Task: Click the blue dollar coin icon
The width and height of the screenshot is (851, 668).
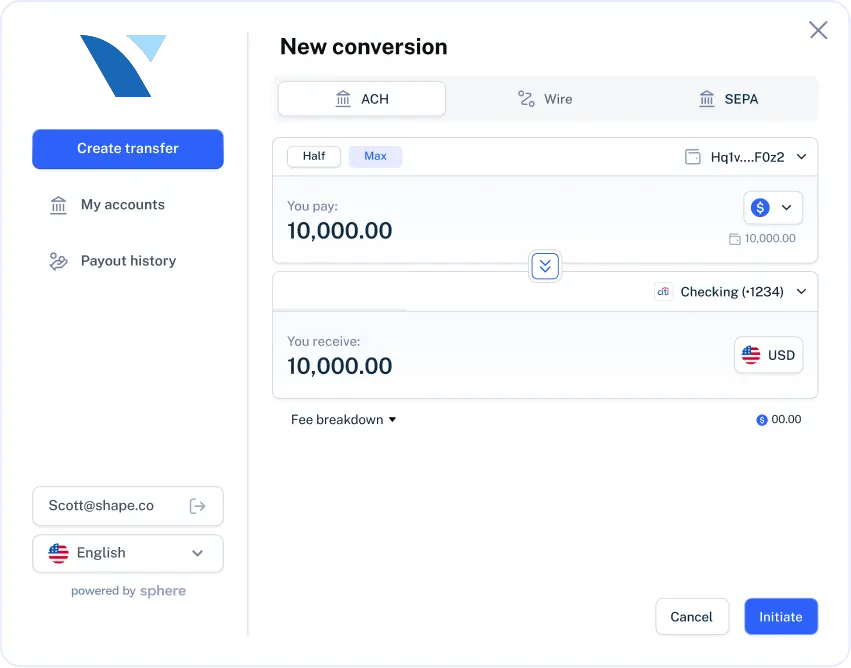Action: [760, 207]
